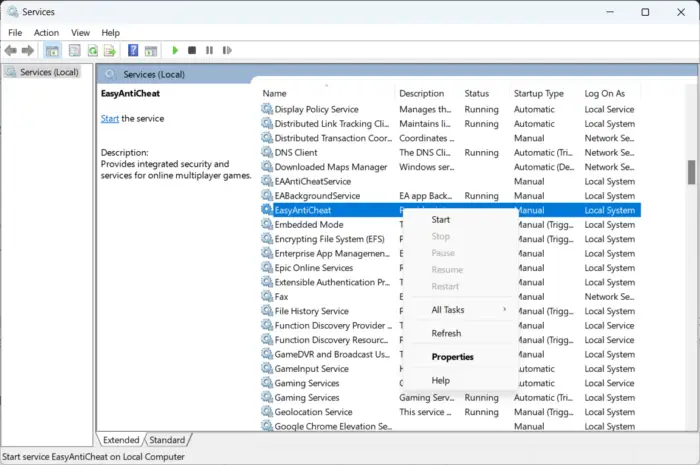Select the Distributed Transaction Coordinator row
The height and width of the screenshot is (465, 700).
coord(450,138)
